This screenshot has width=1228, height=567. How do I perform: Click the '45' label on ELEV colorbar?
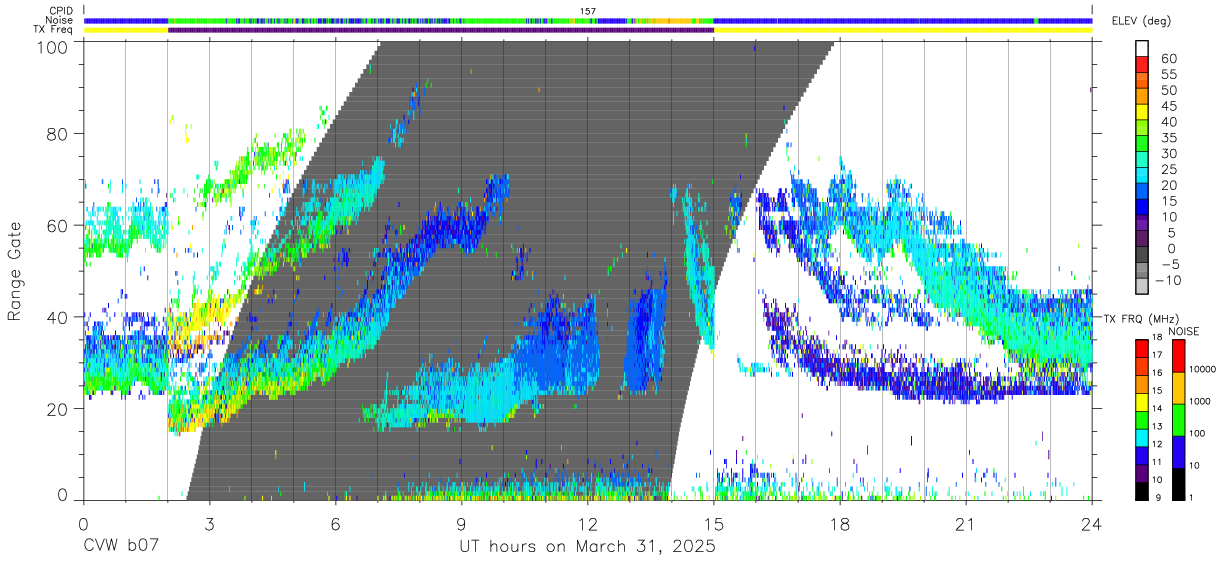pyautogui.click(x=1168, y=106)
